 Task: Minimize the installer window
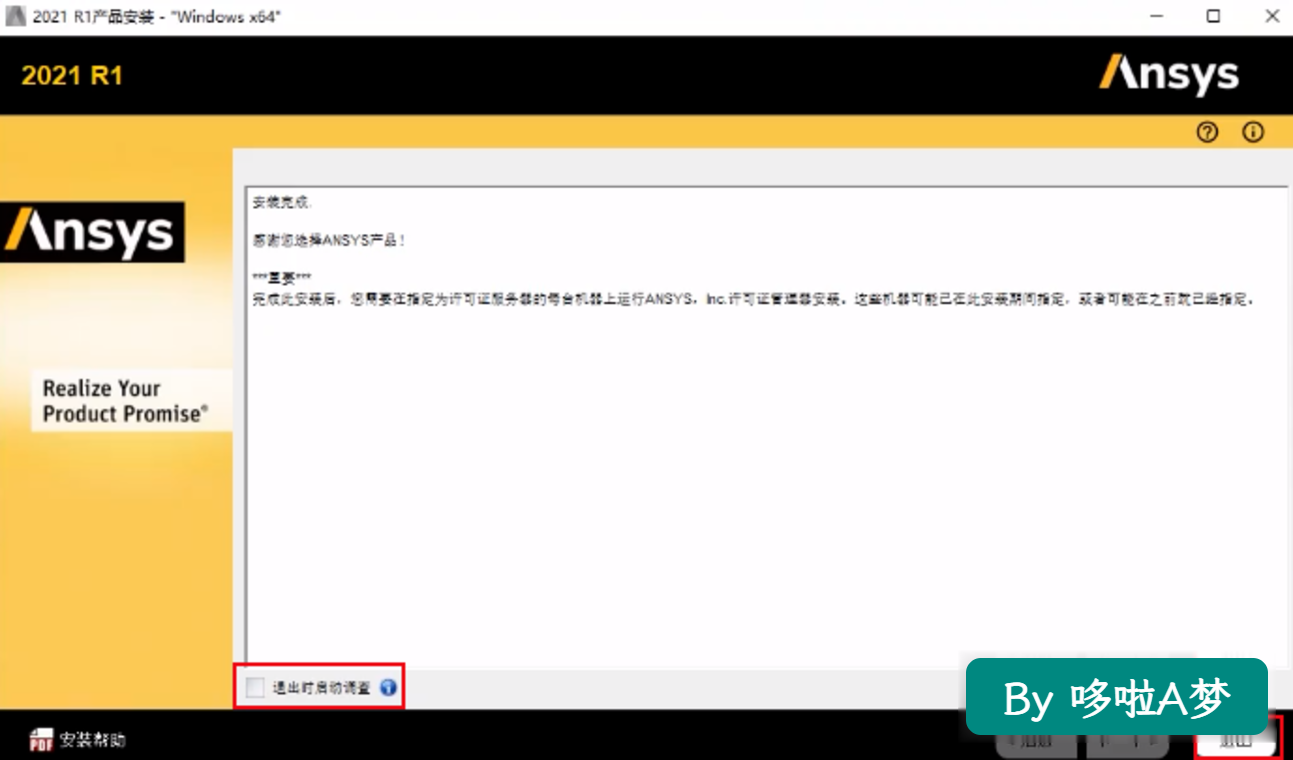pos(1156,17)
